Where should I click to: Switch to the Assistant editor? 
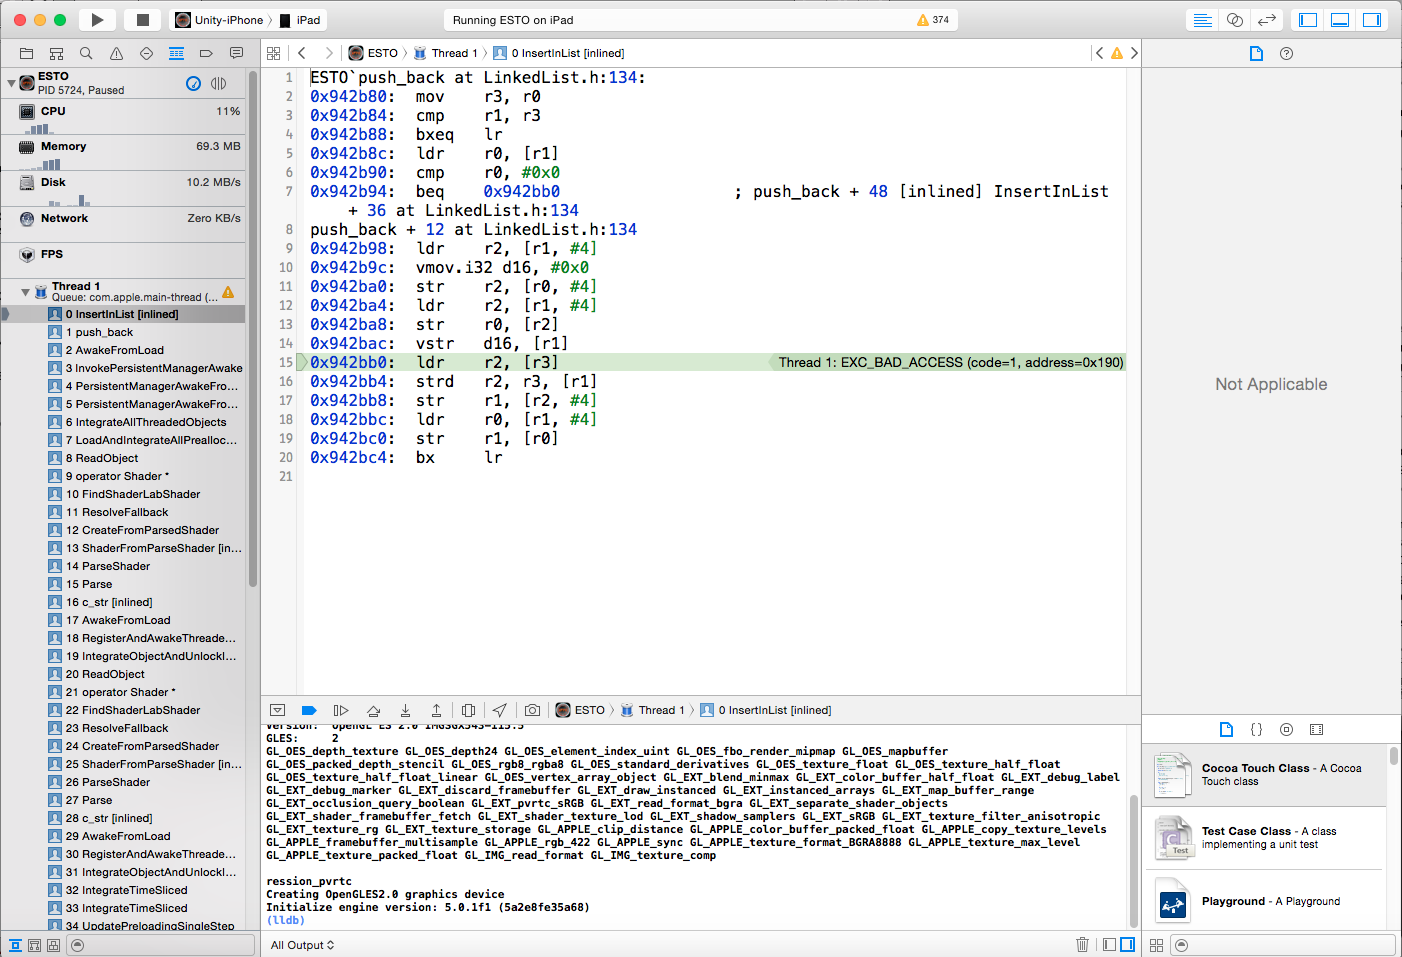[x=1235, y=20]
